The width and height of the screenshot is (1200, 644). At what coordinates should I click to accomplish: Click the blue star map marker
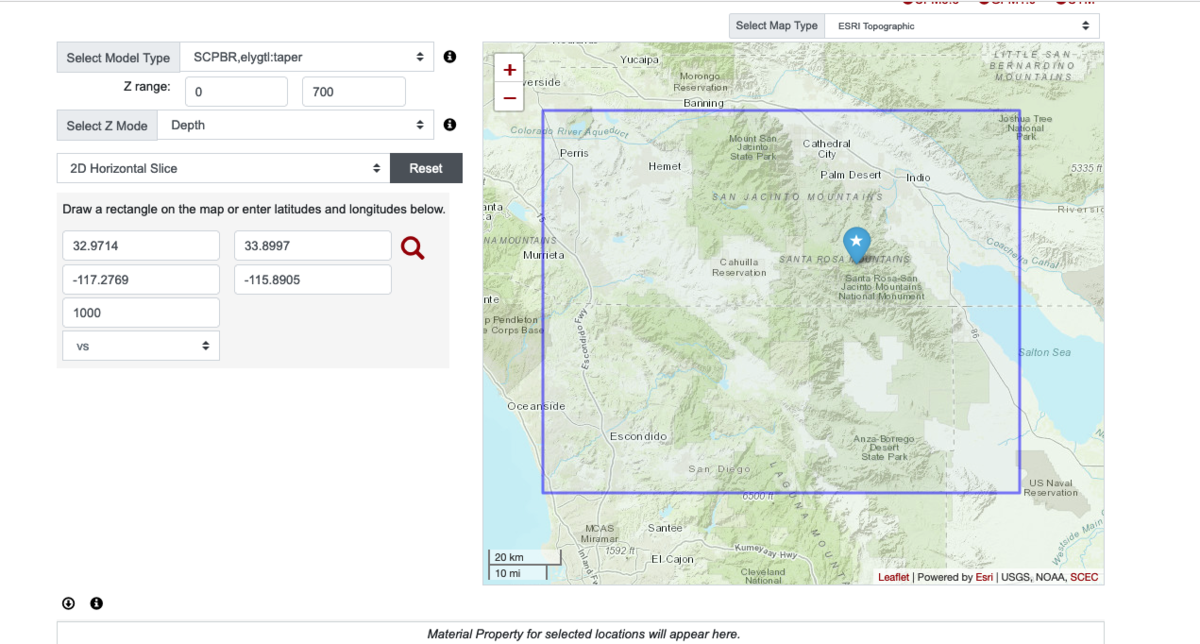point(856,244)
